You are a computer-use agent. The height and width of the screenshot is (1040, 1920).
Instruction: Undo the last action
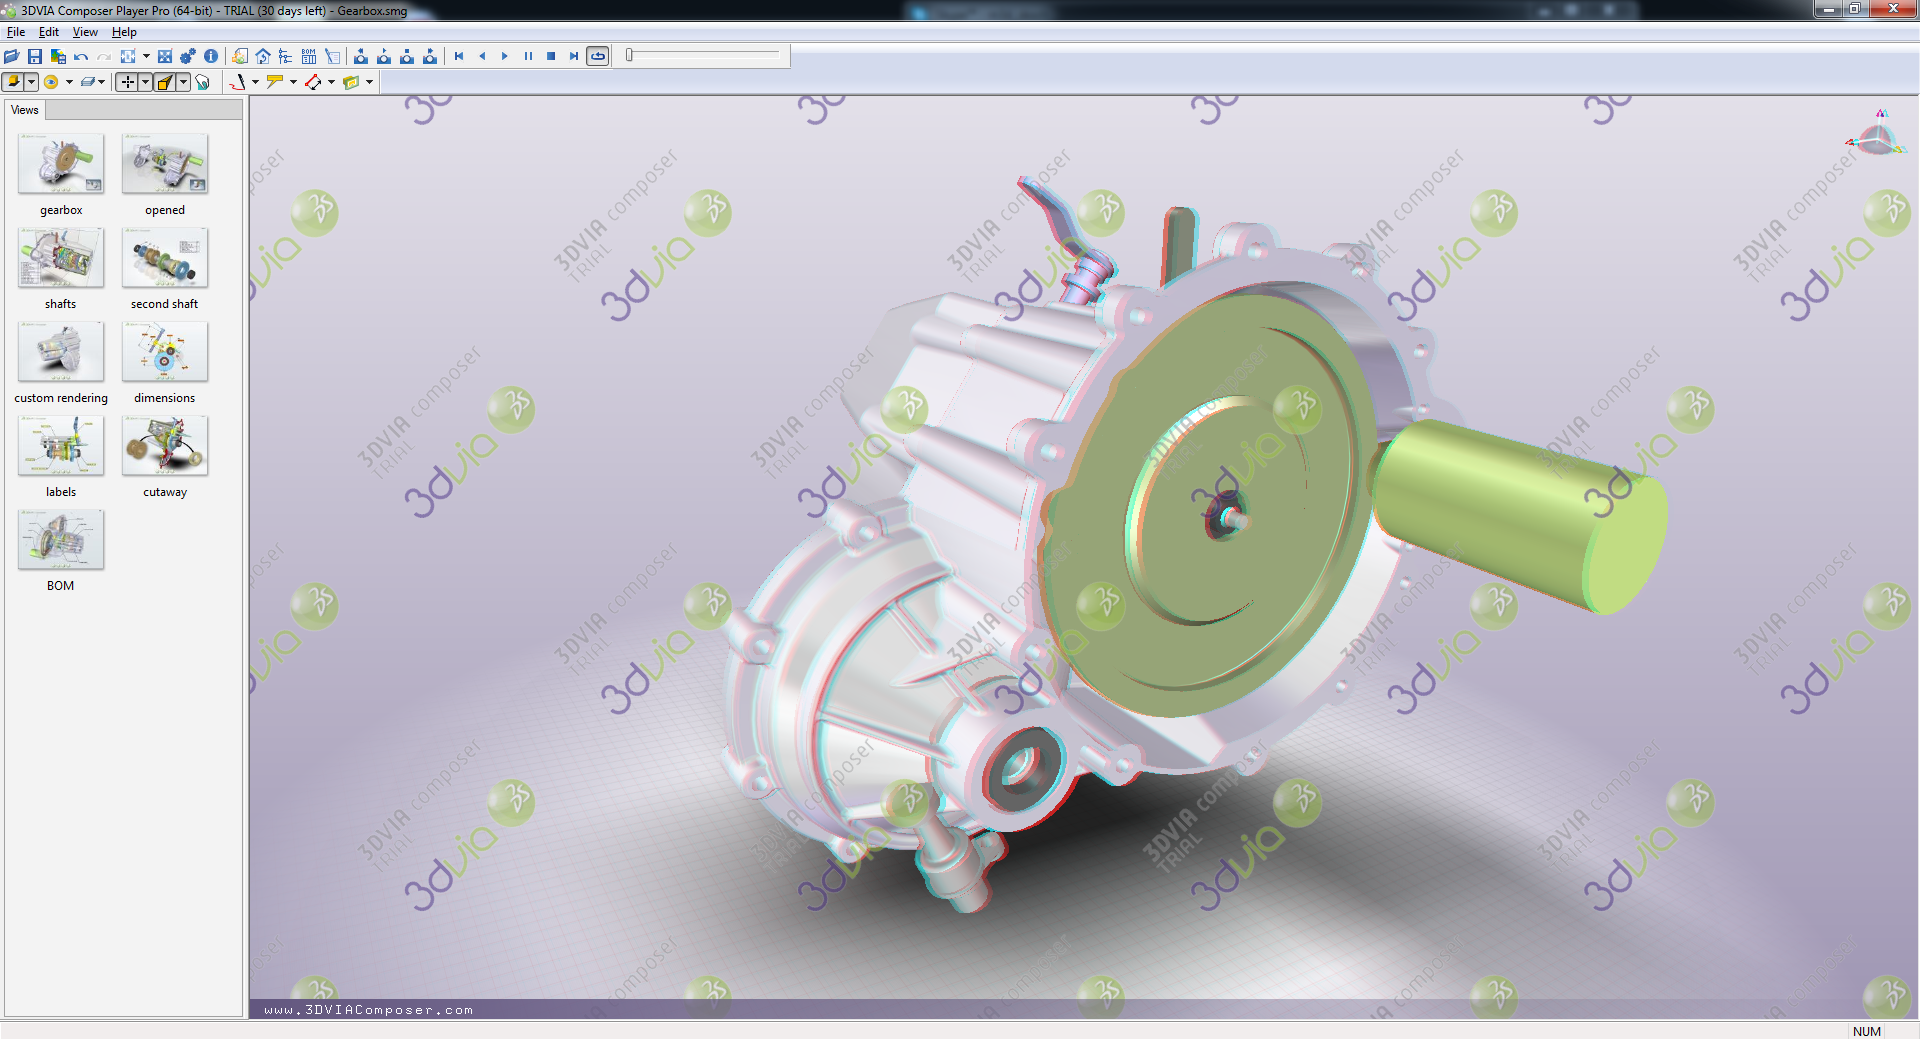pyautogui.click(x=81, y=57)
